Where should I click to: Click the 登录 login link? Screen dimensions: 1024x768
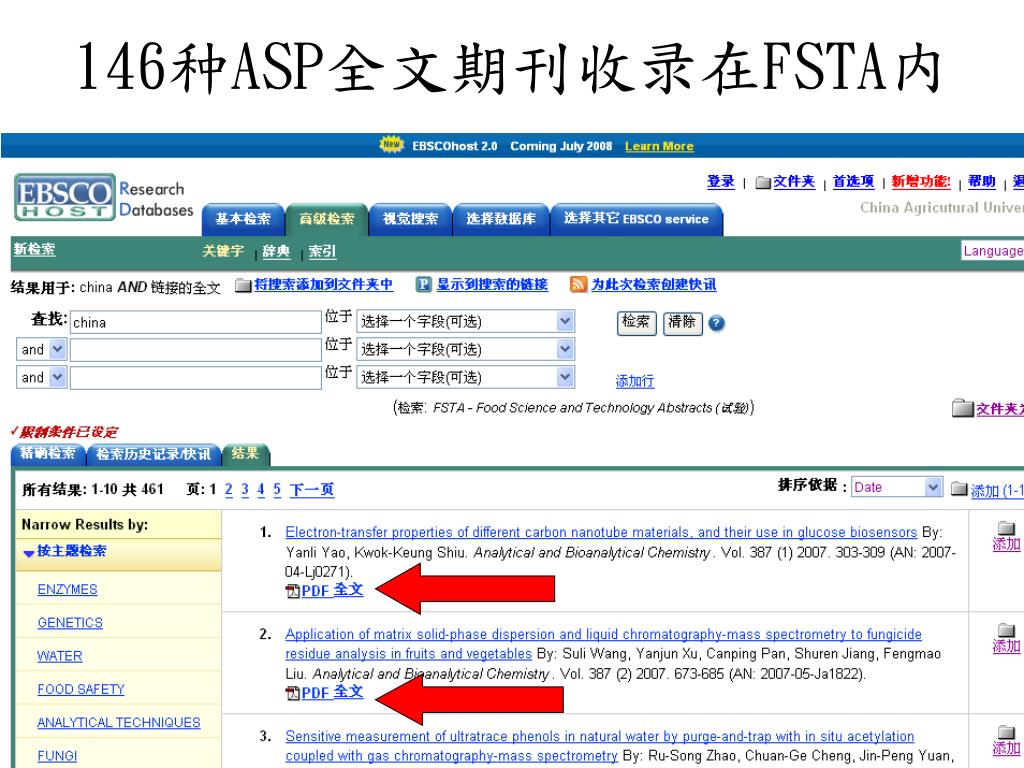(721, 182)
